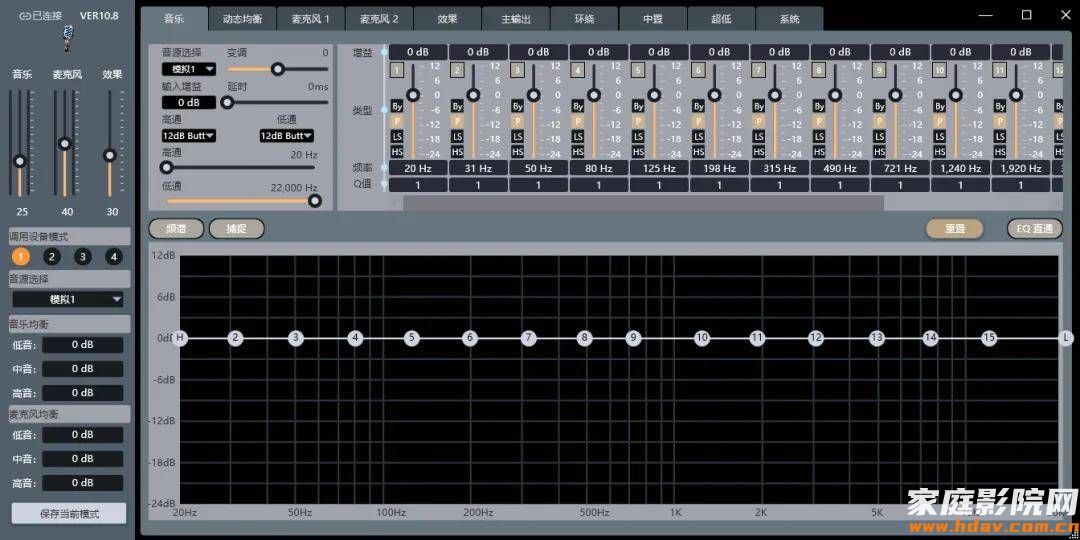Switch to device mode 3
Viewport: 1080px width, 540px height.
83,257
